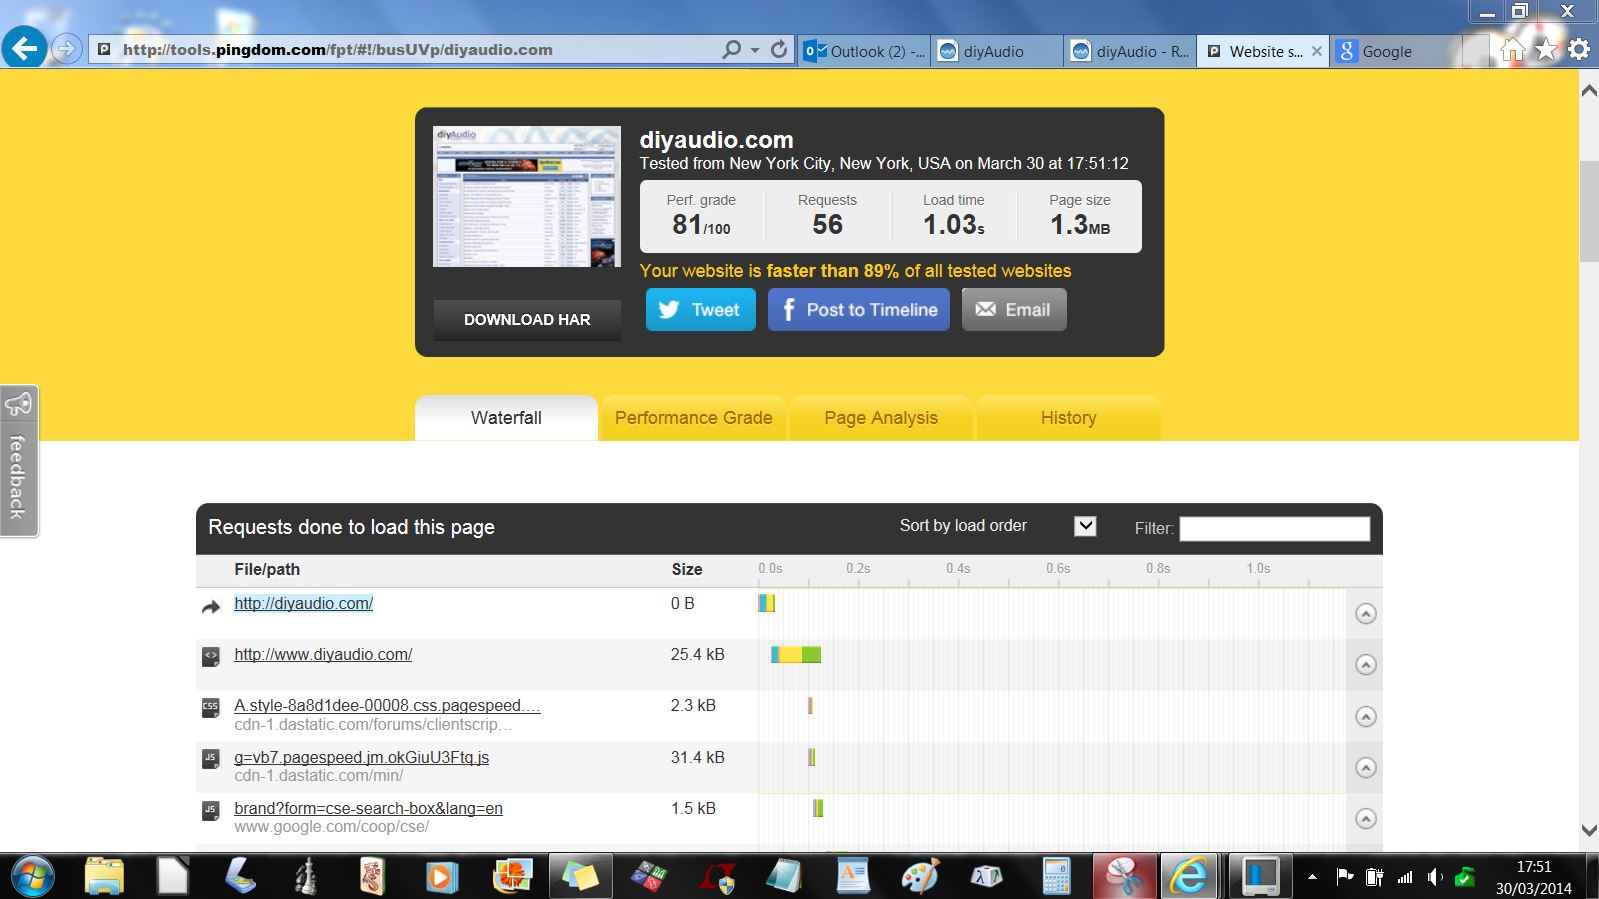Viewport: 1599px width, 899px height.
Task: Click Post to Timeline Facebook button
Action: coord(858,310)
